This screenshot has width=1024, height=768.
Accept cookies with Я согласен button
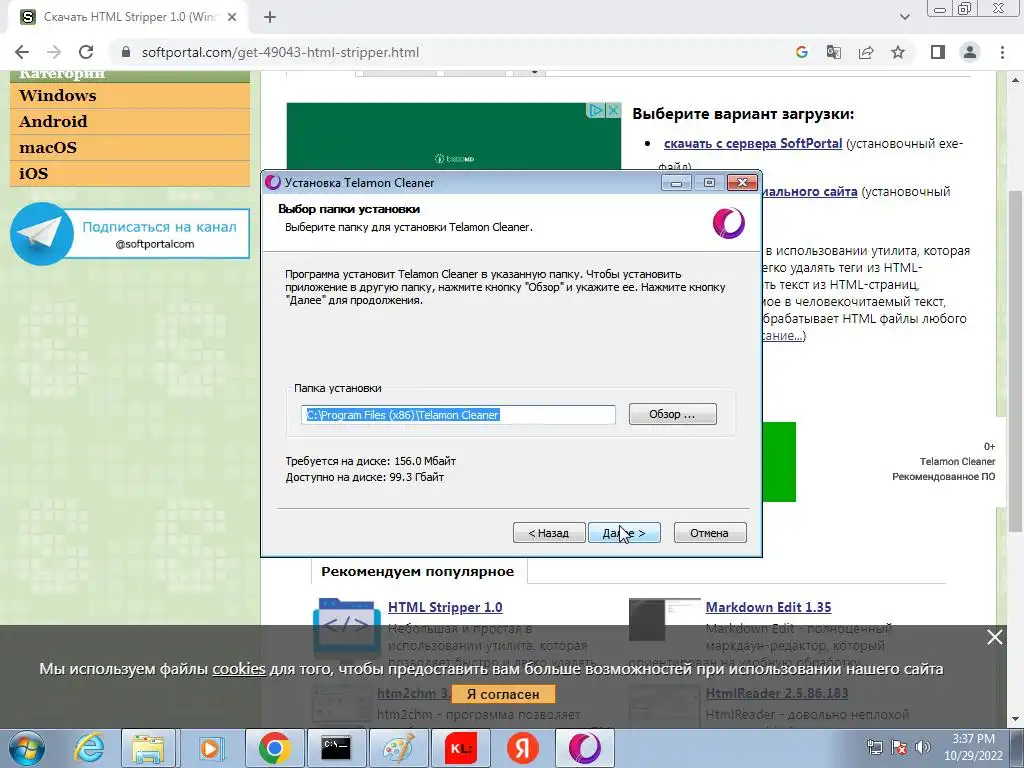pyautogui.click(x=503, y=694)
